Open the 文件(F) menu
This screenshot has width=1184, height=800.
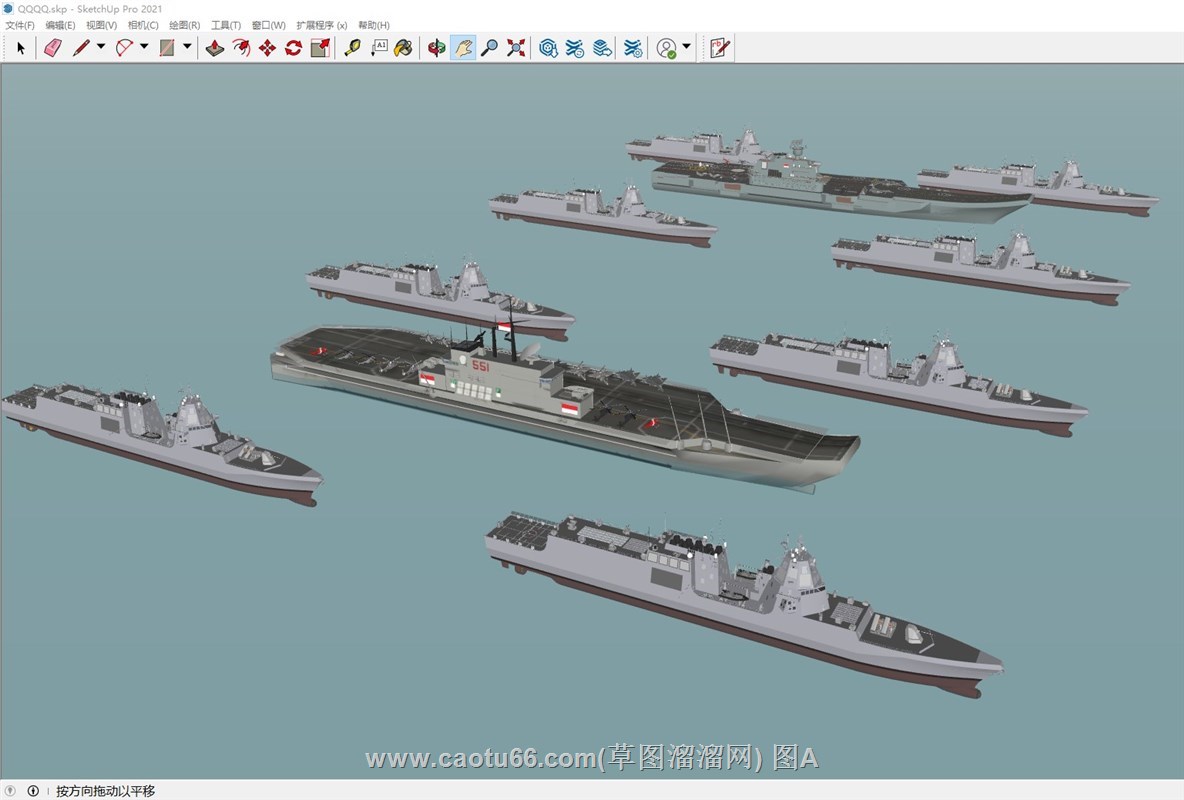pos(20,25)
